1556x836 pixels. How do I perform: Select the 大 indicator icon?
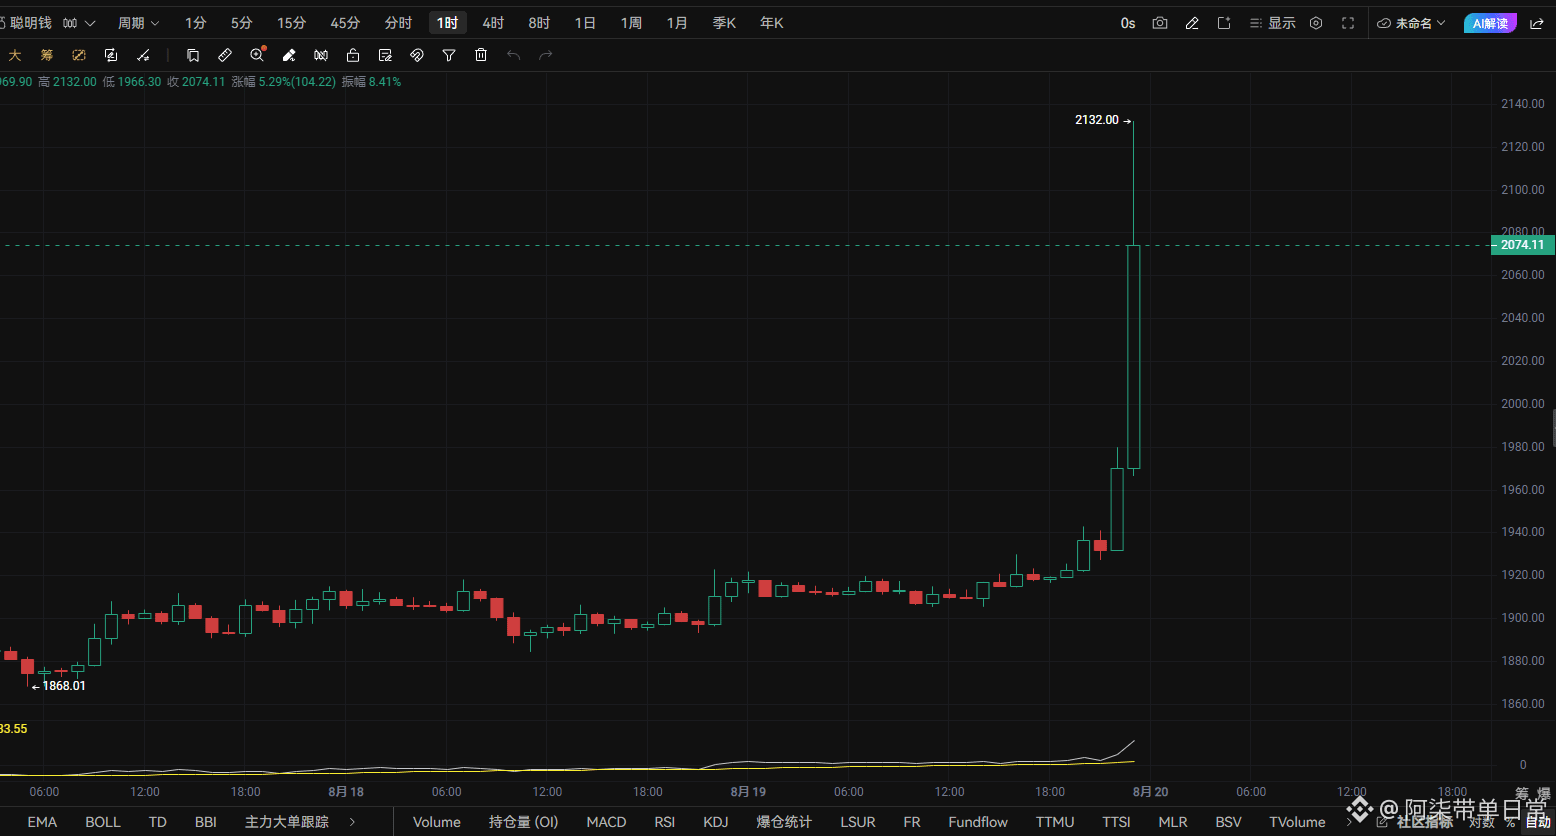click(15, 55)
